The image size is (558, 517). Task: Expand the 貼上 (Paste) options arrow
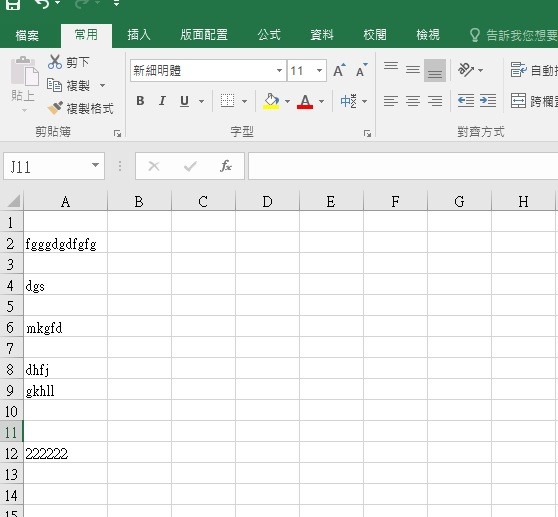pos(24,110)
